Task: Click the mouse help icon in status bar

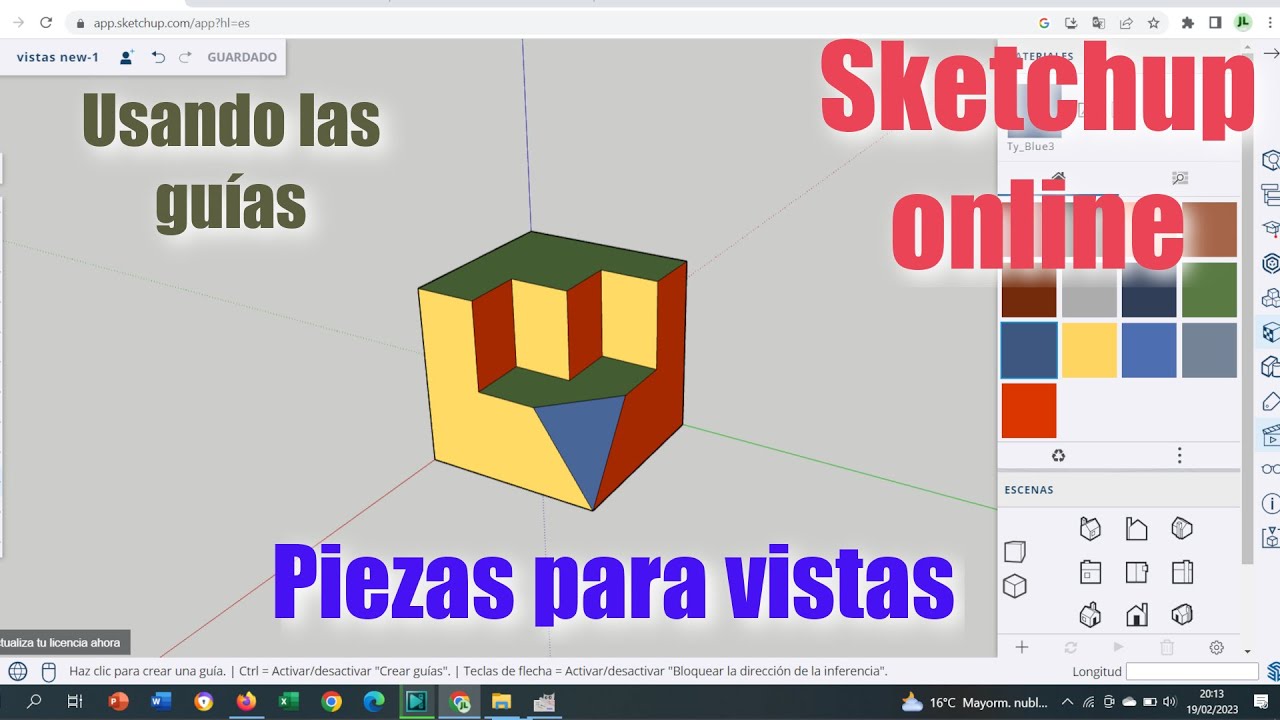Action: click(48, 671)
